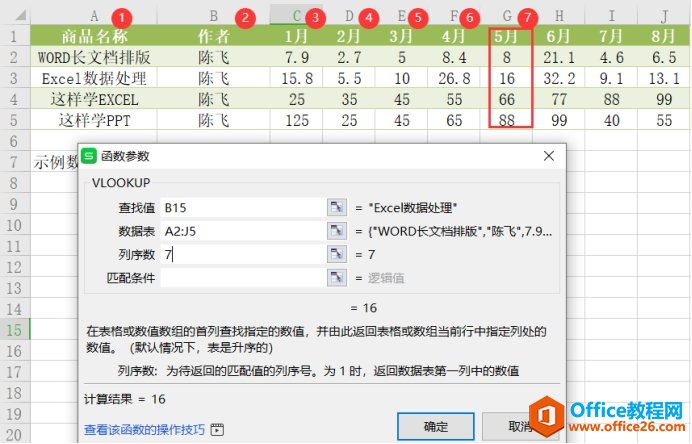Select column A header

pos(94,16)
